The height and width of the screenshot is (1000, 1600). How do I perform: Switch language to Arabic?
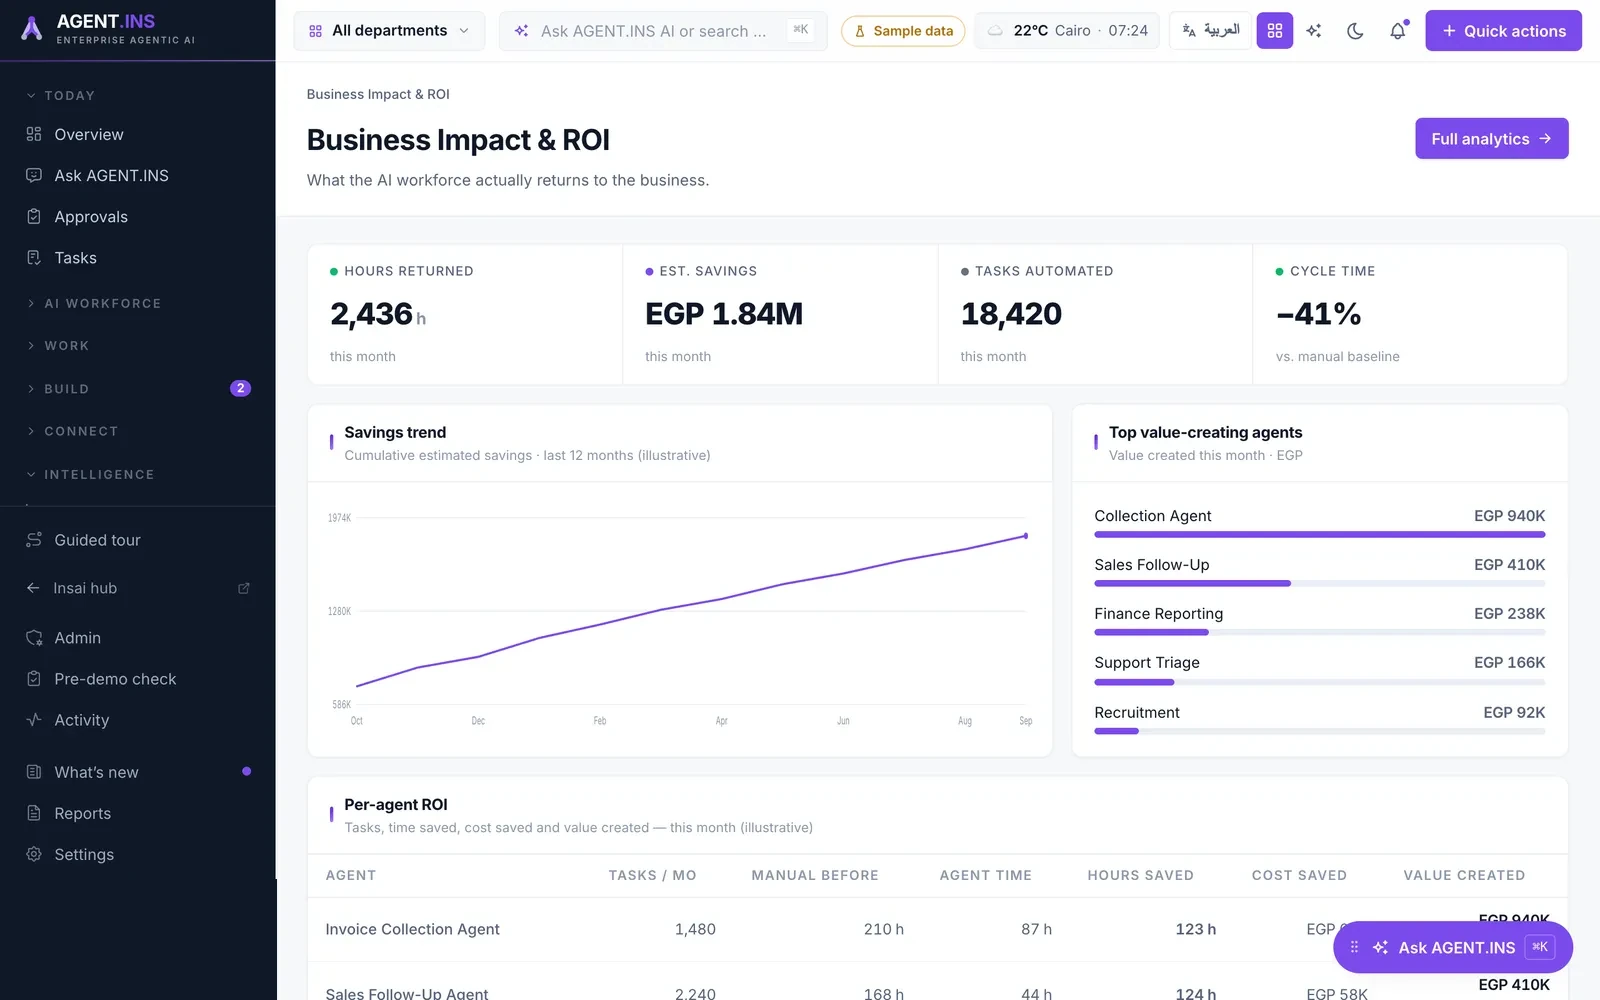click(x=1211, y=31)
